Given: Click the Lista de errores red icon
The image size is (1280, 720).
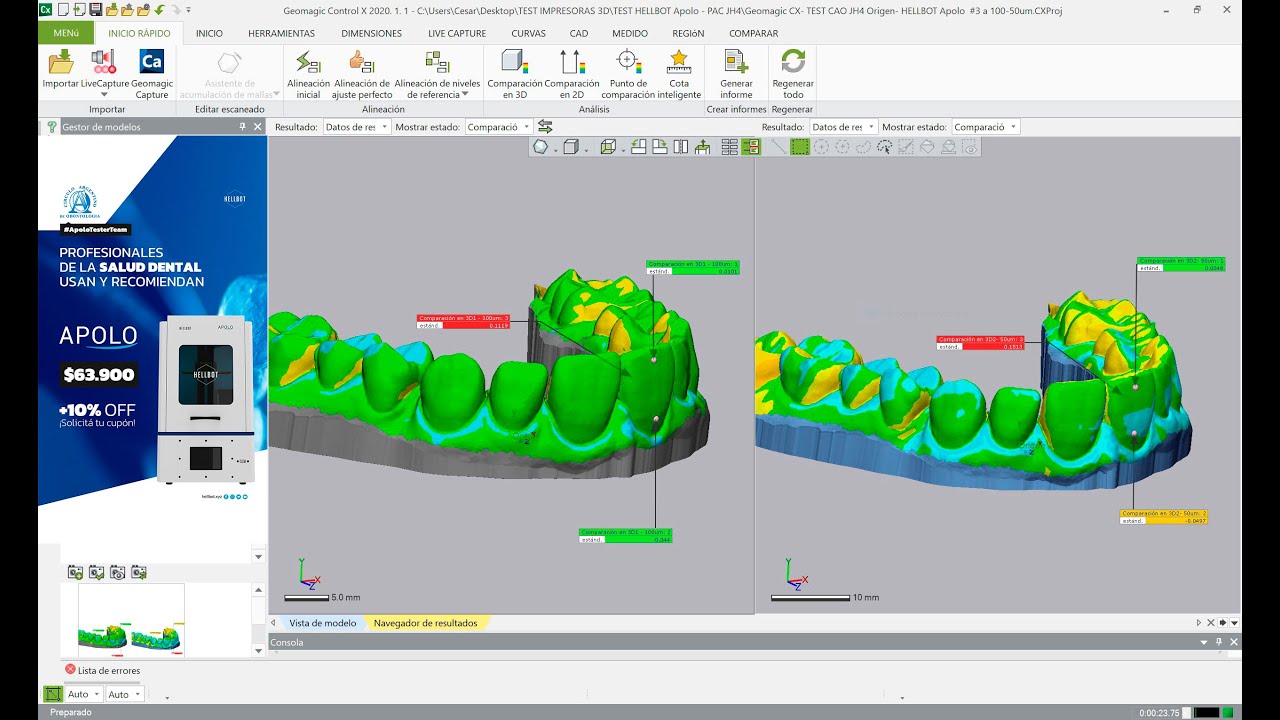Looking at the screenshot, I should pos(70,670).
